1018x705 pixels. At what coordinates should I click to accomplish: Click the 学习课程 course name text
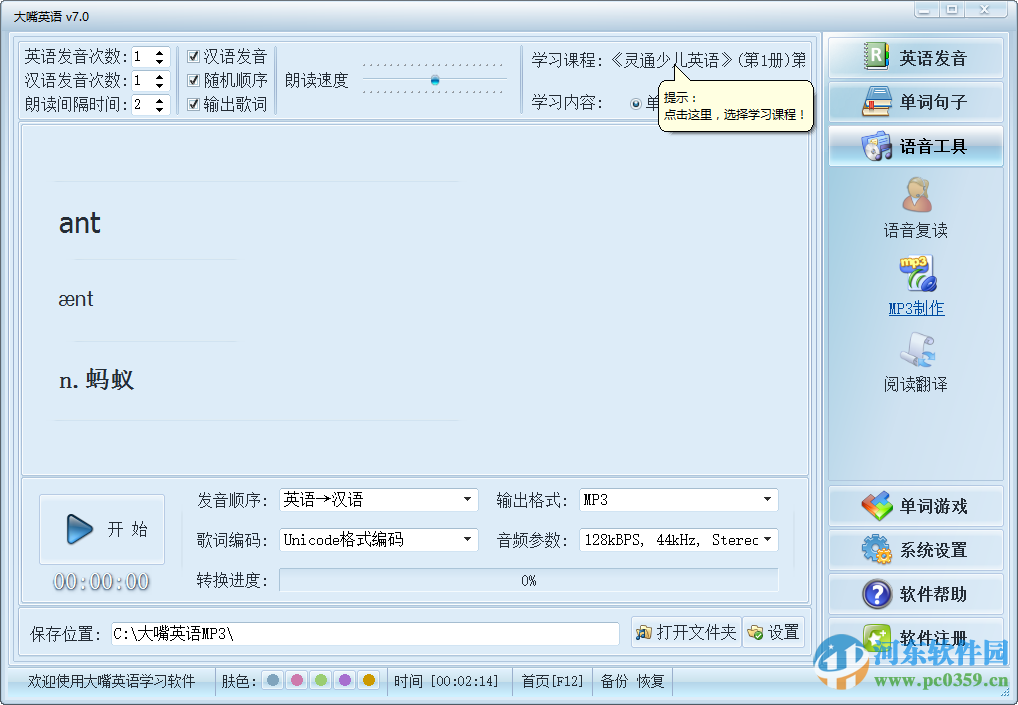coord(708,60)
